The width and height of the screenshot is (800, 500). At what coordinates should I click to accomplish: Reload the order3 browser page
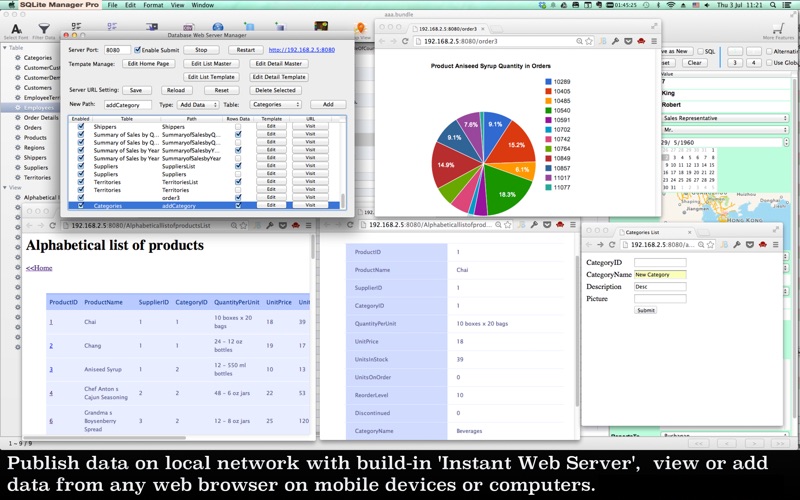point(405,41)
